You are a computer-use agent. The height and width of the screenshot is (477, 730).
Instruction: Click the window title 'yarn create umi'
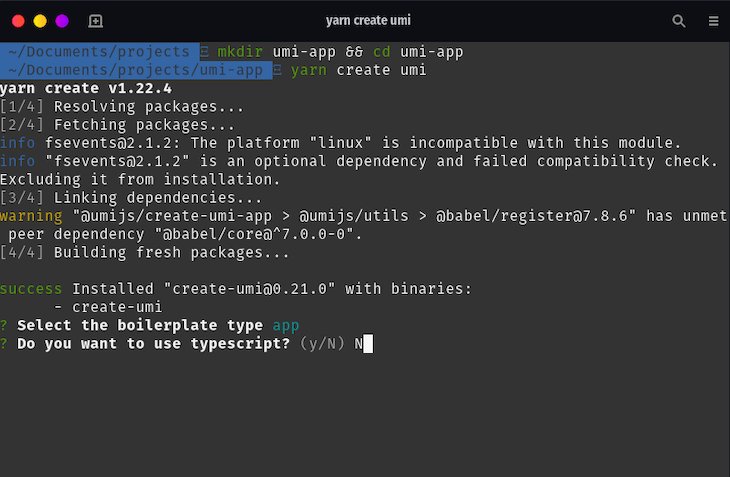[x=368, y=20]
